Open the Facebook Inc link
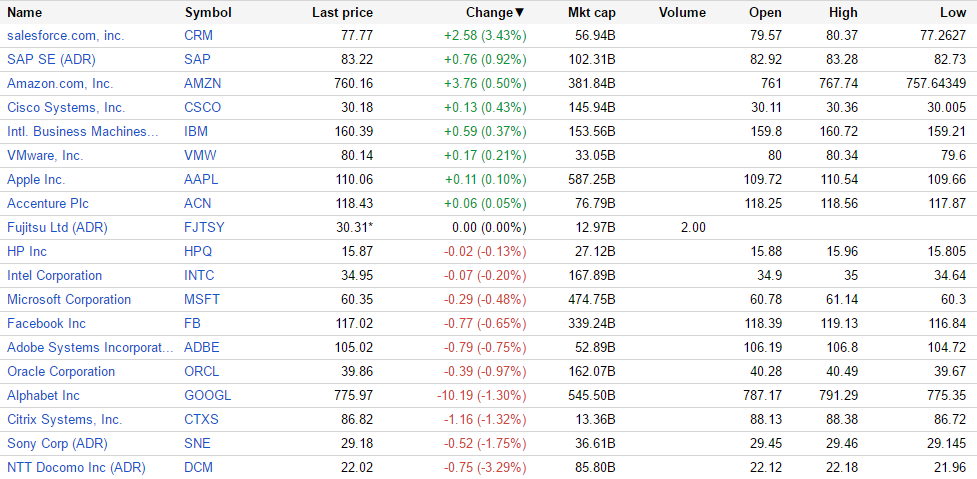This screenshot has width=977, height=479. [x=46, y=323]
